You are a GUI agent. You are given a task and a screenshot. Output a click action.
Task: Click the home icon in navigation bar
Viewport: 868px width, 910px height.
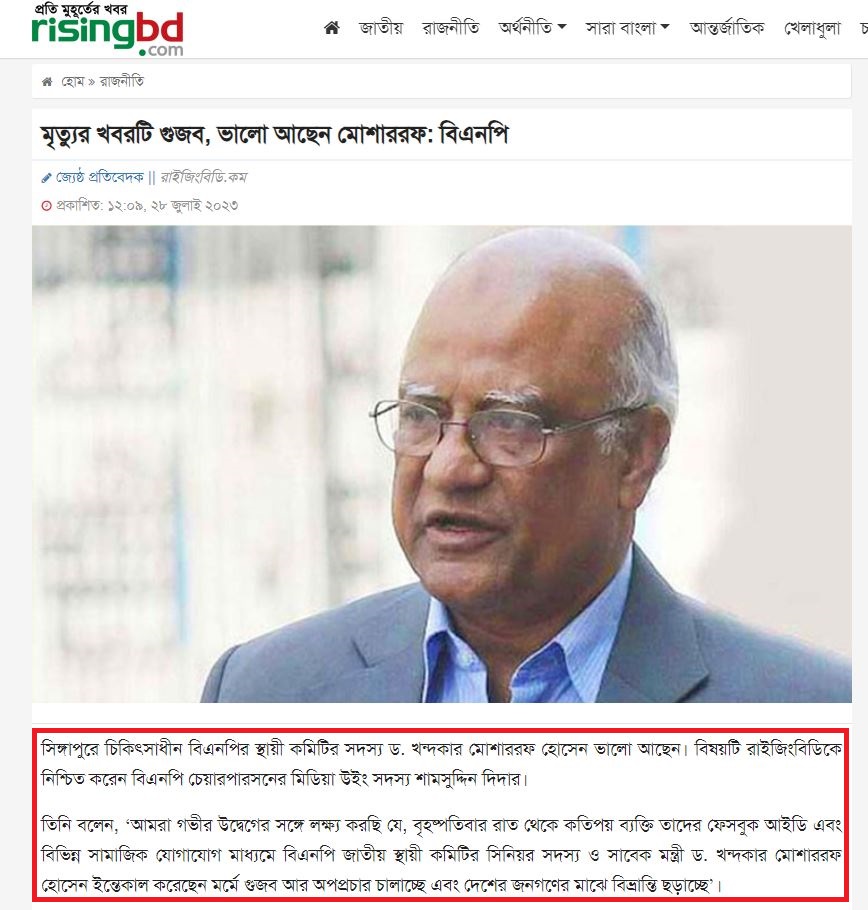pos(331,27)
